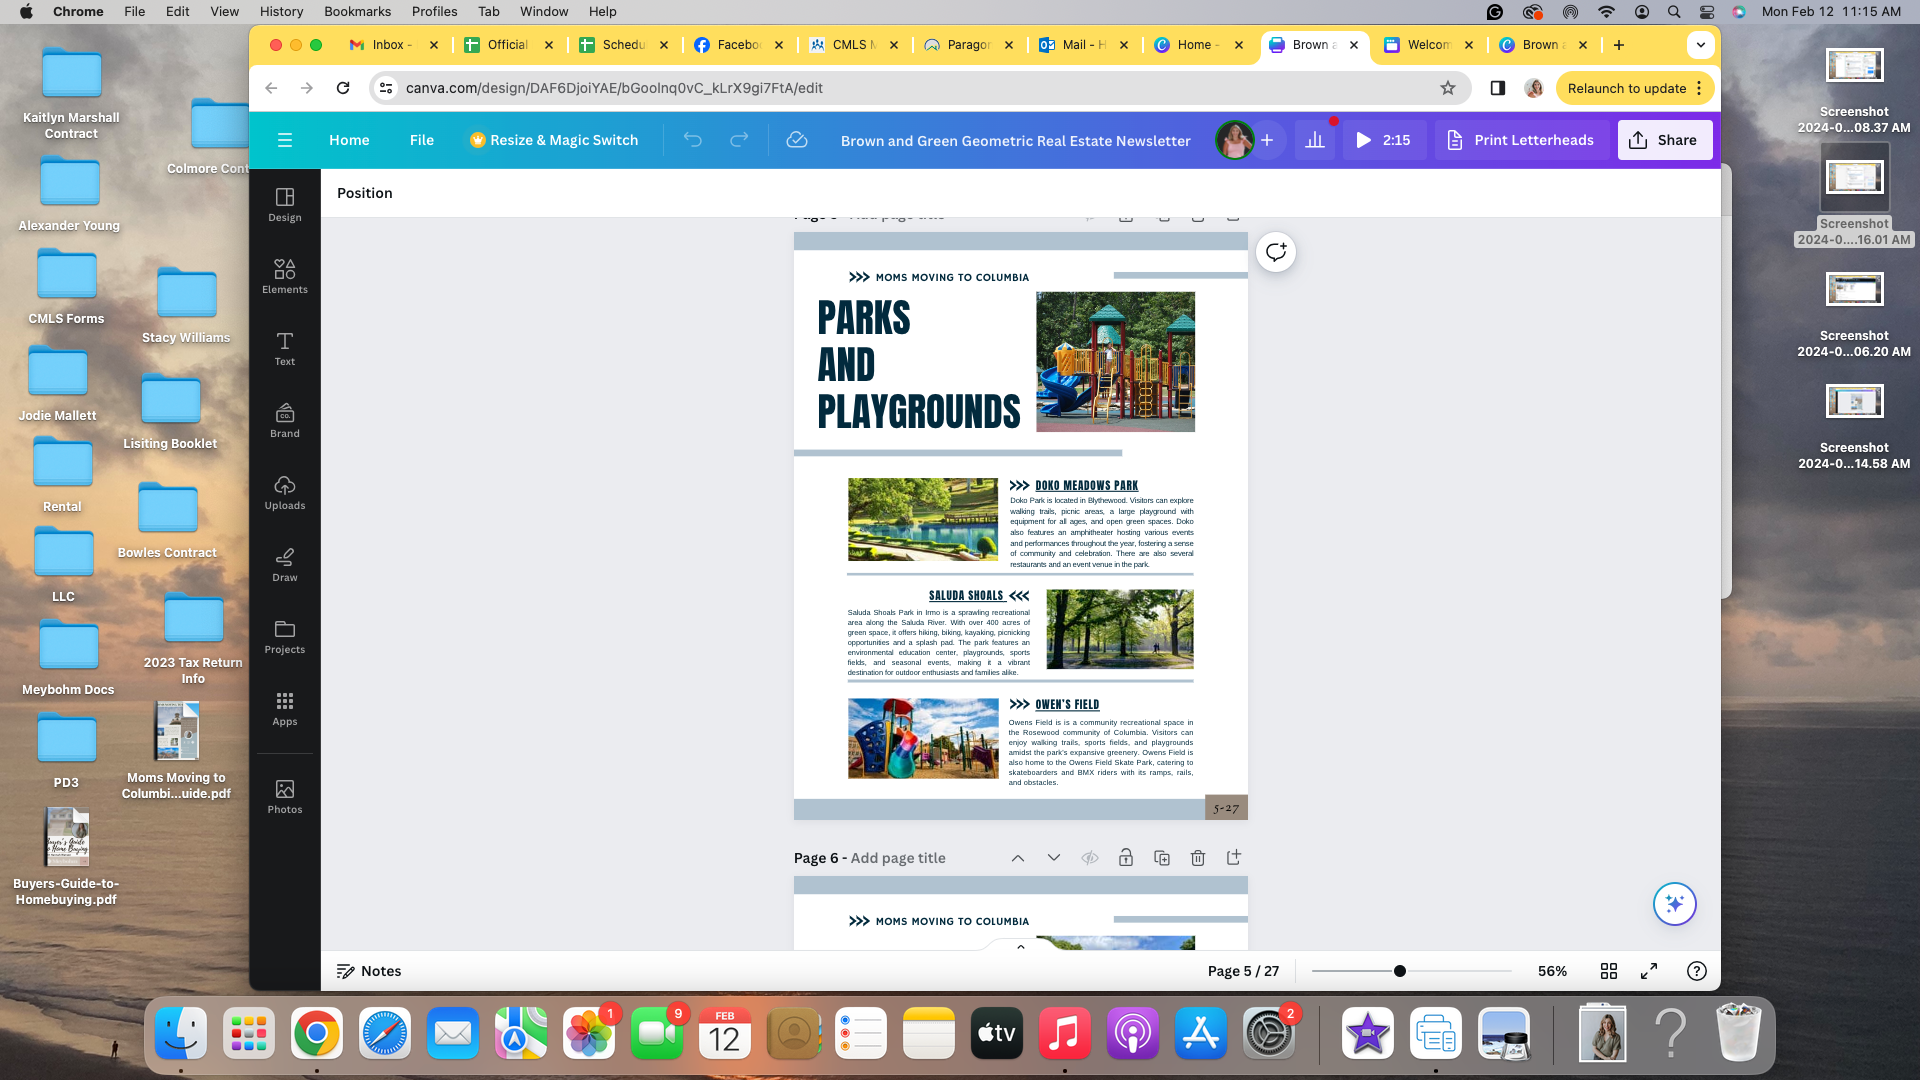
Task: Undo the last action
Action: (692, 140)
